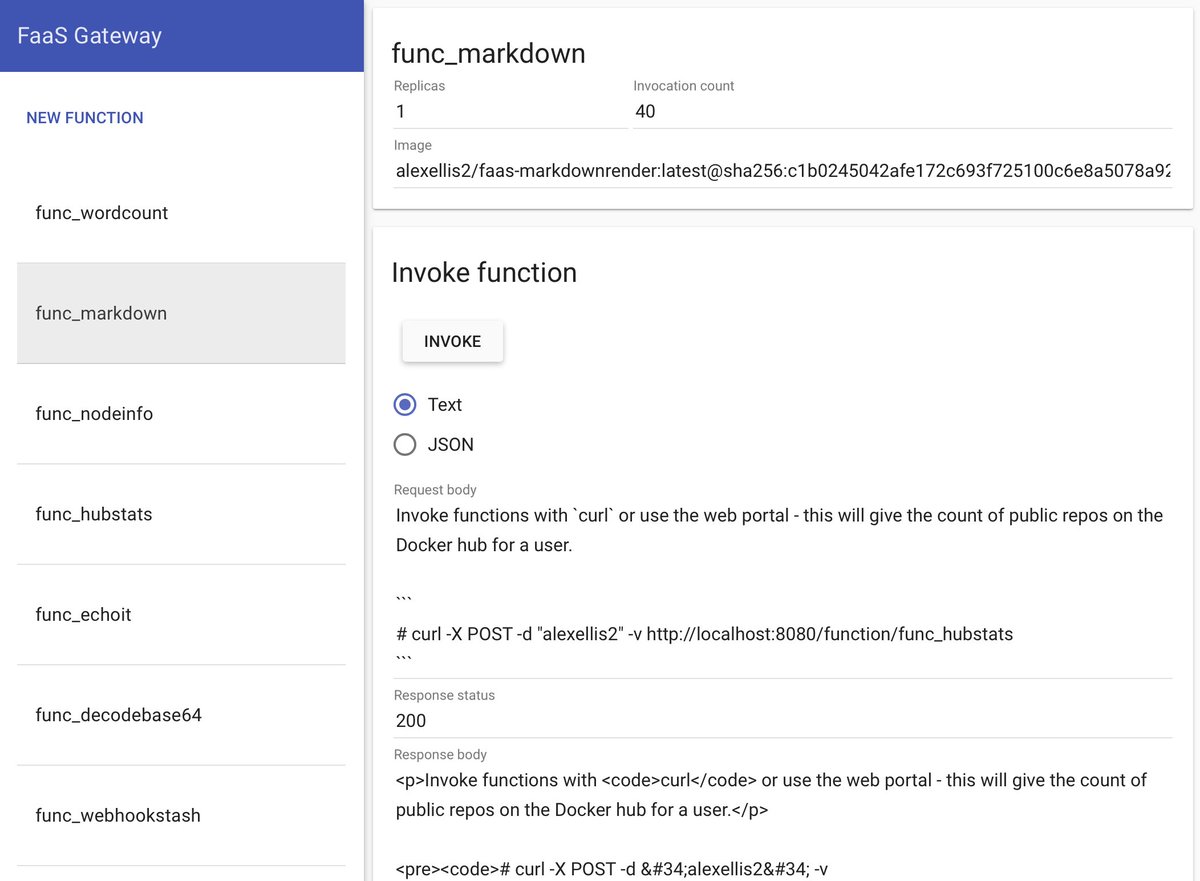The image size is (1200, 881).
Task: Click the Response status field showing 200
Action: (782, 721)
